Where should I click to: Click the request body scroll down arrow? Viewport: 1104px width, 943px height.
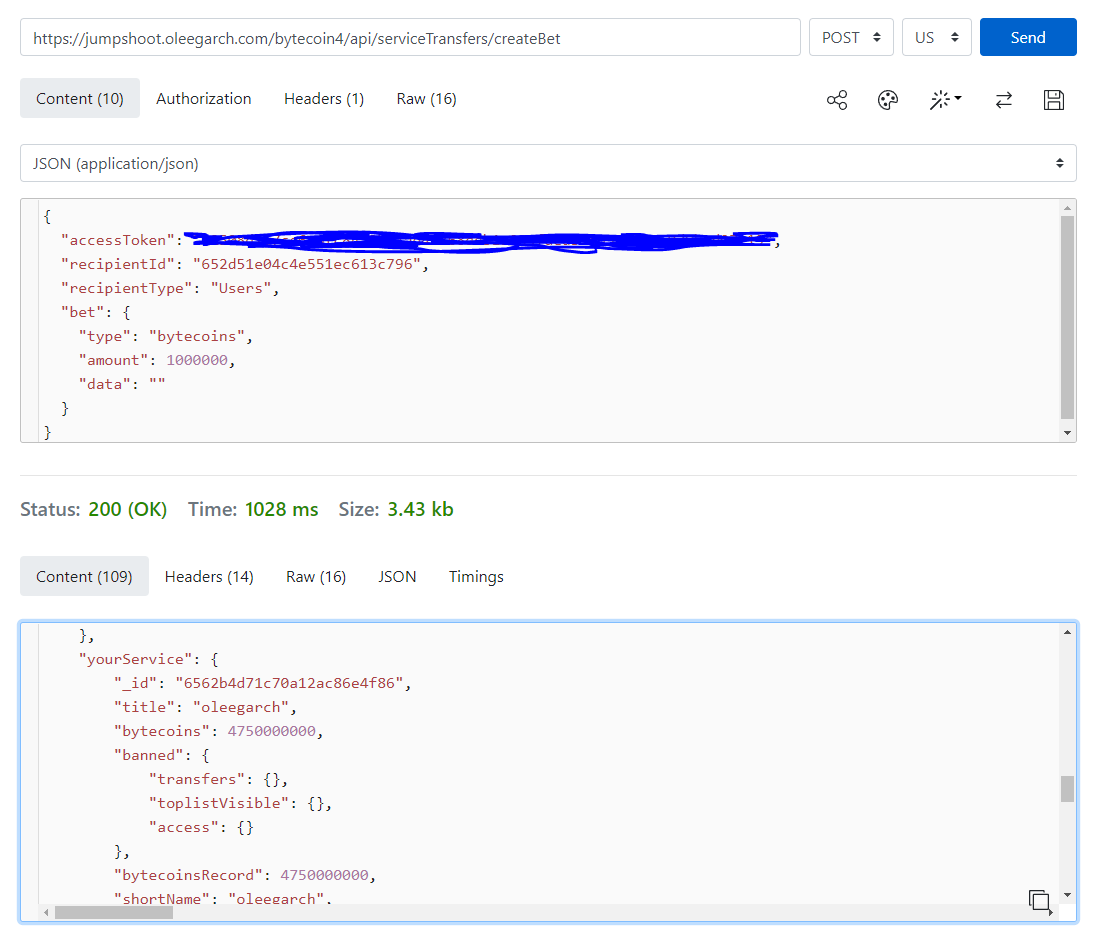pos(1067,432)
